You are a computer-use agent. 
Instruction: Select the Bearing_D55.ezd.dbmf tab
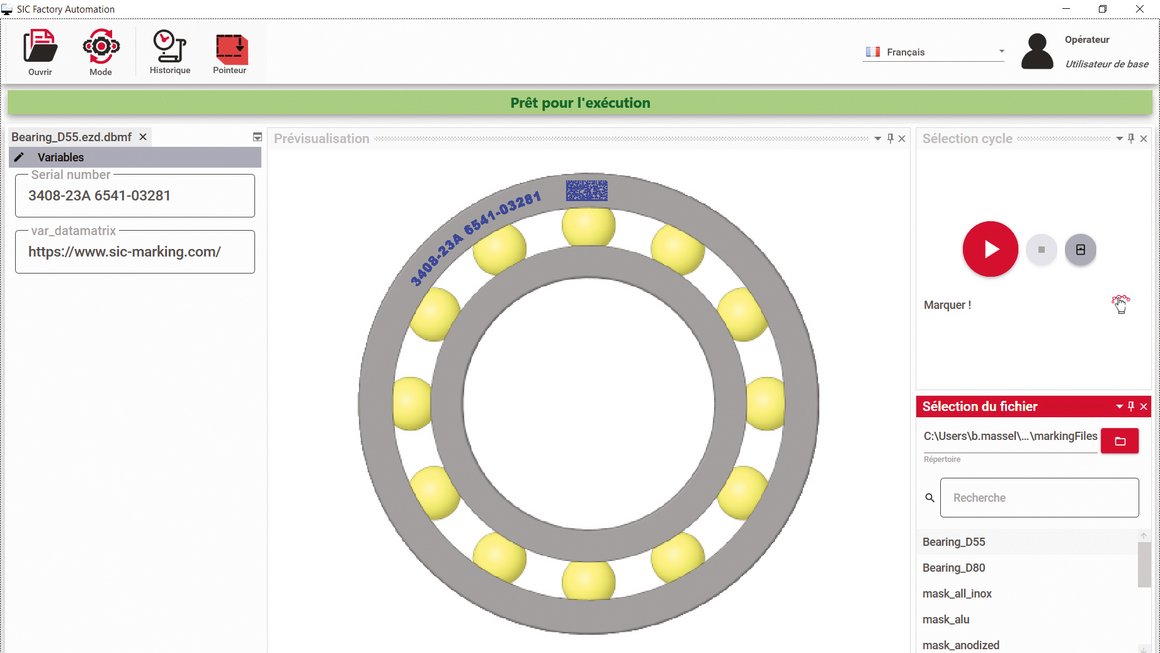coord(71,137)
